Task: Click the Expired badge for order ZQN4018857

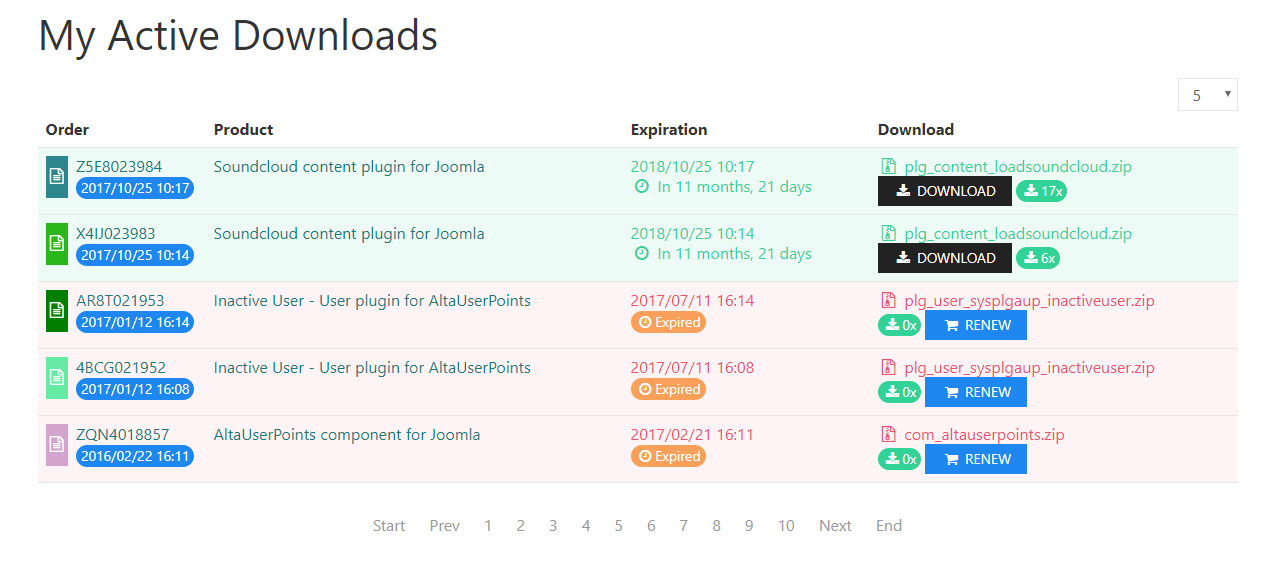Action: pyautogui.click(x=668, y=456)
